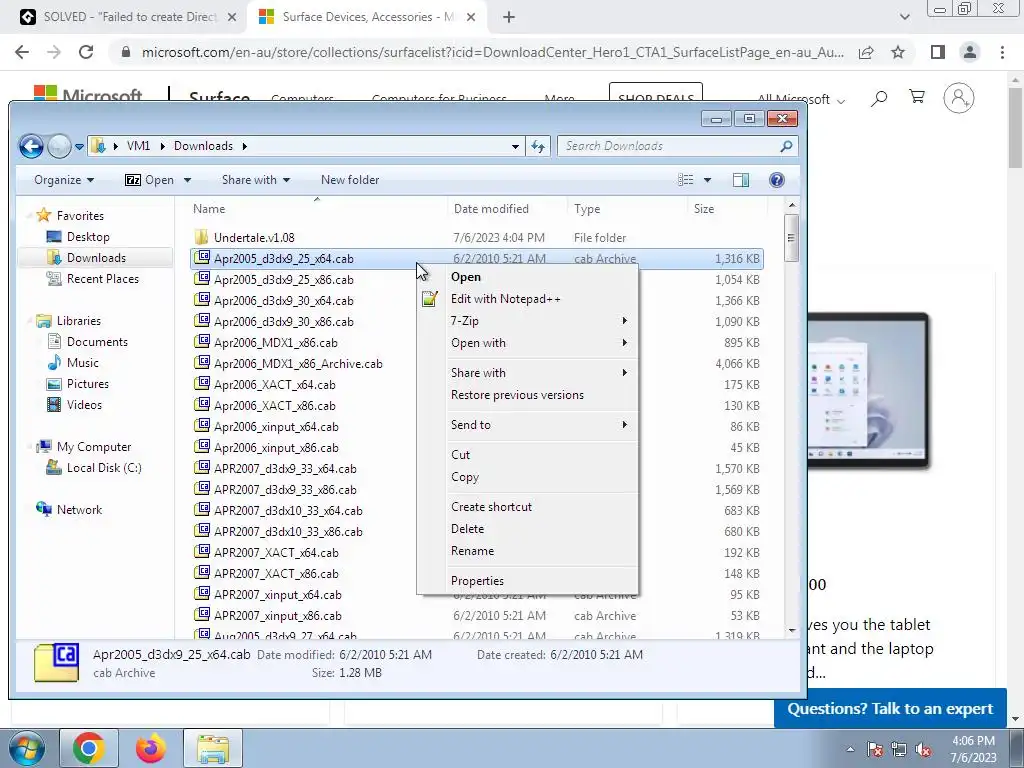This screenshot has height=768, width=1024.
Task: Open the Explorer help icon
Action: click(776, 180)
